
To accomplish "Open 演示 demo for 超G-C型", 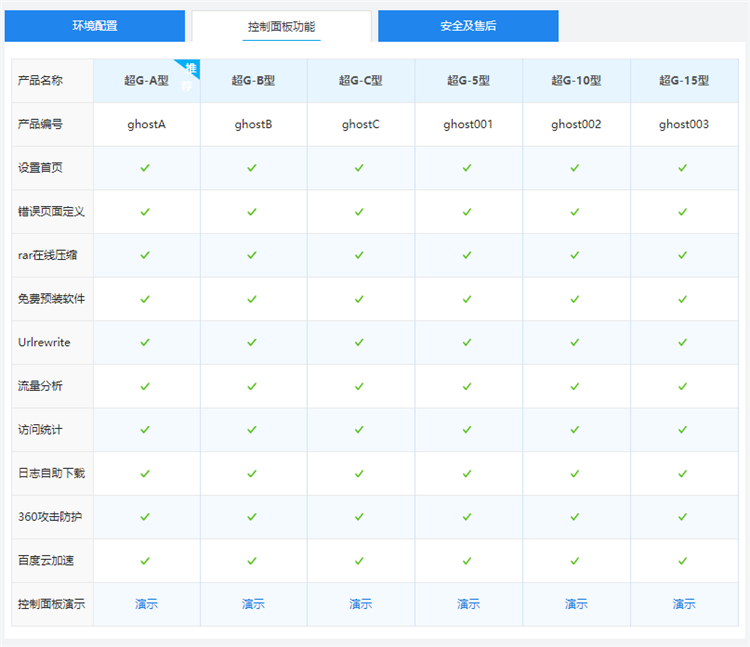I will 360,604.
